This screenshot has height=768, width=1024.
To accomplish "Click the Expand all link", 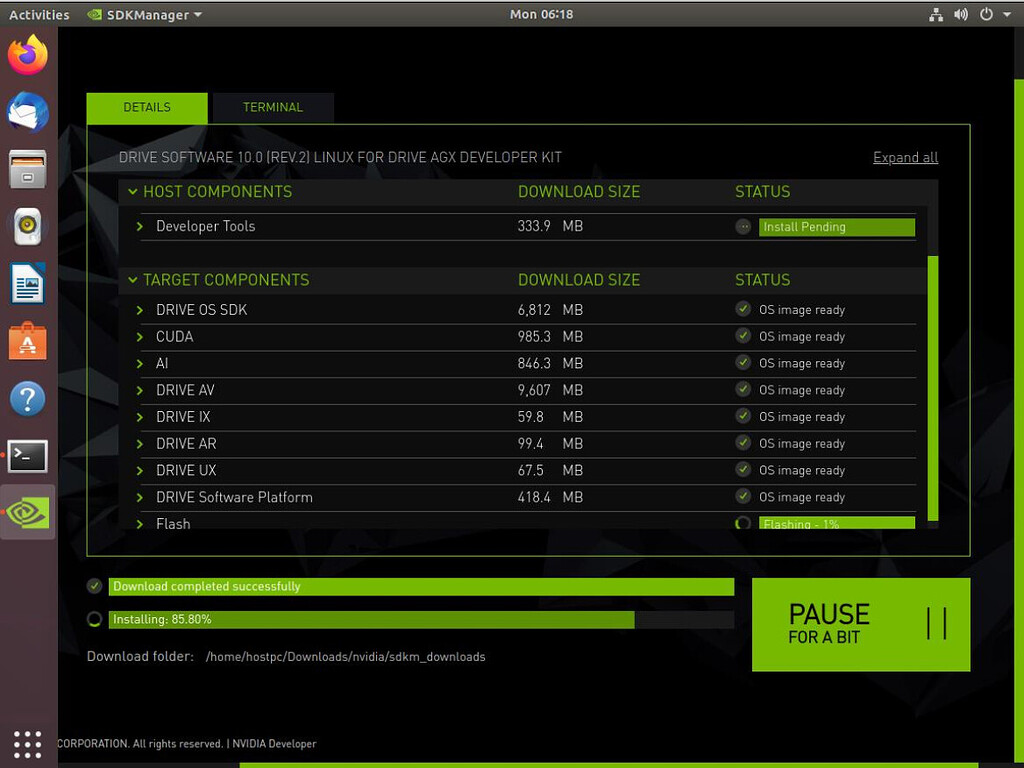I will click(905, 157).
